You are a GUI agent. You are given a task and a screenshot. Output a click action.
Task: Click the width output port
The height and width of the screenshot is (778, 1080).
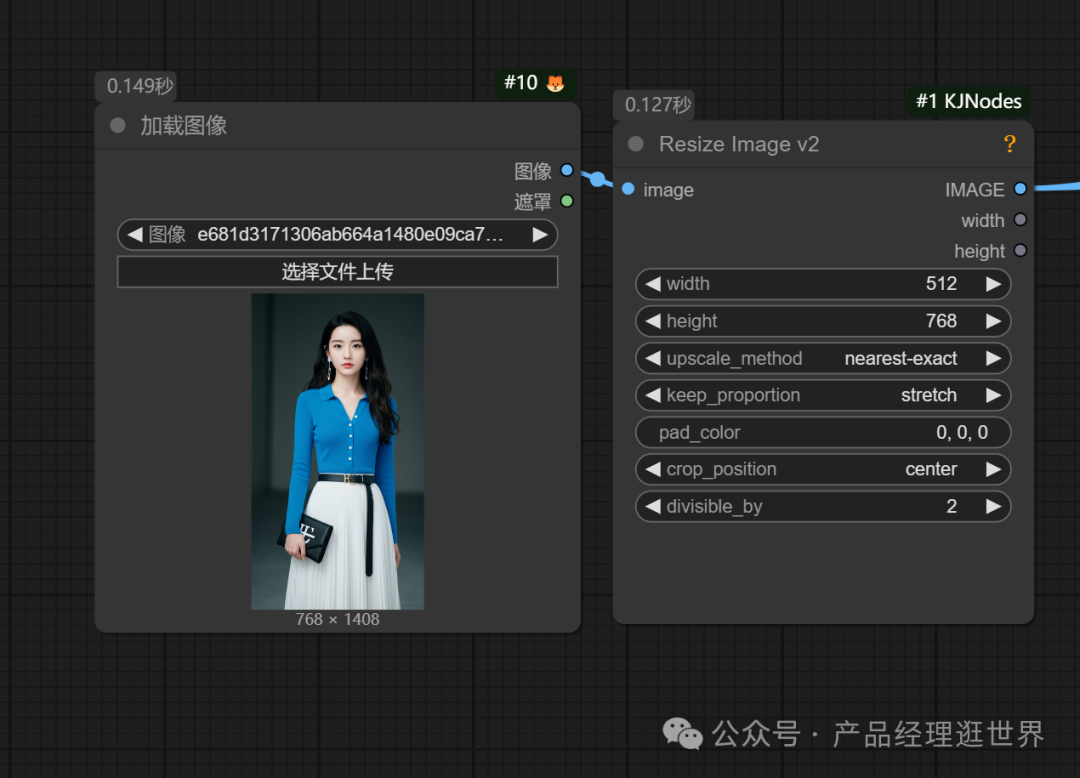pyautogui.click(x=1021, y=220)
